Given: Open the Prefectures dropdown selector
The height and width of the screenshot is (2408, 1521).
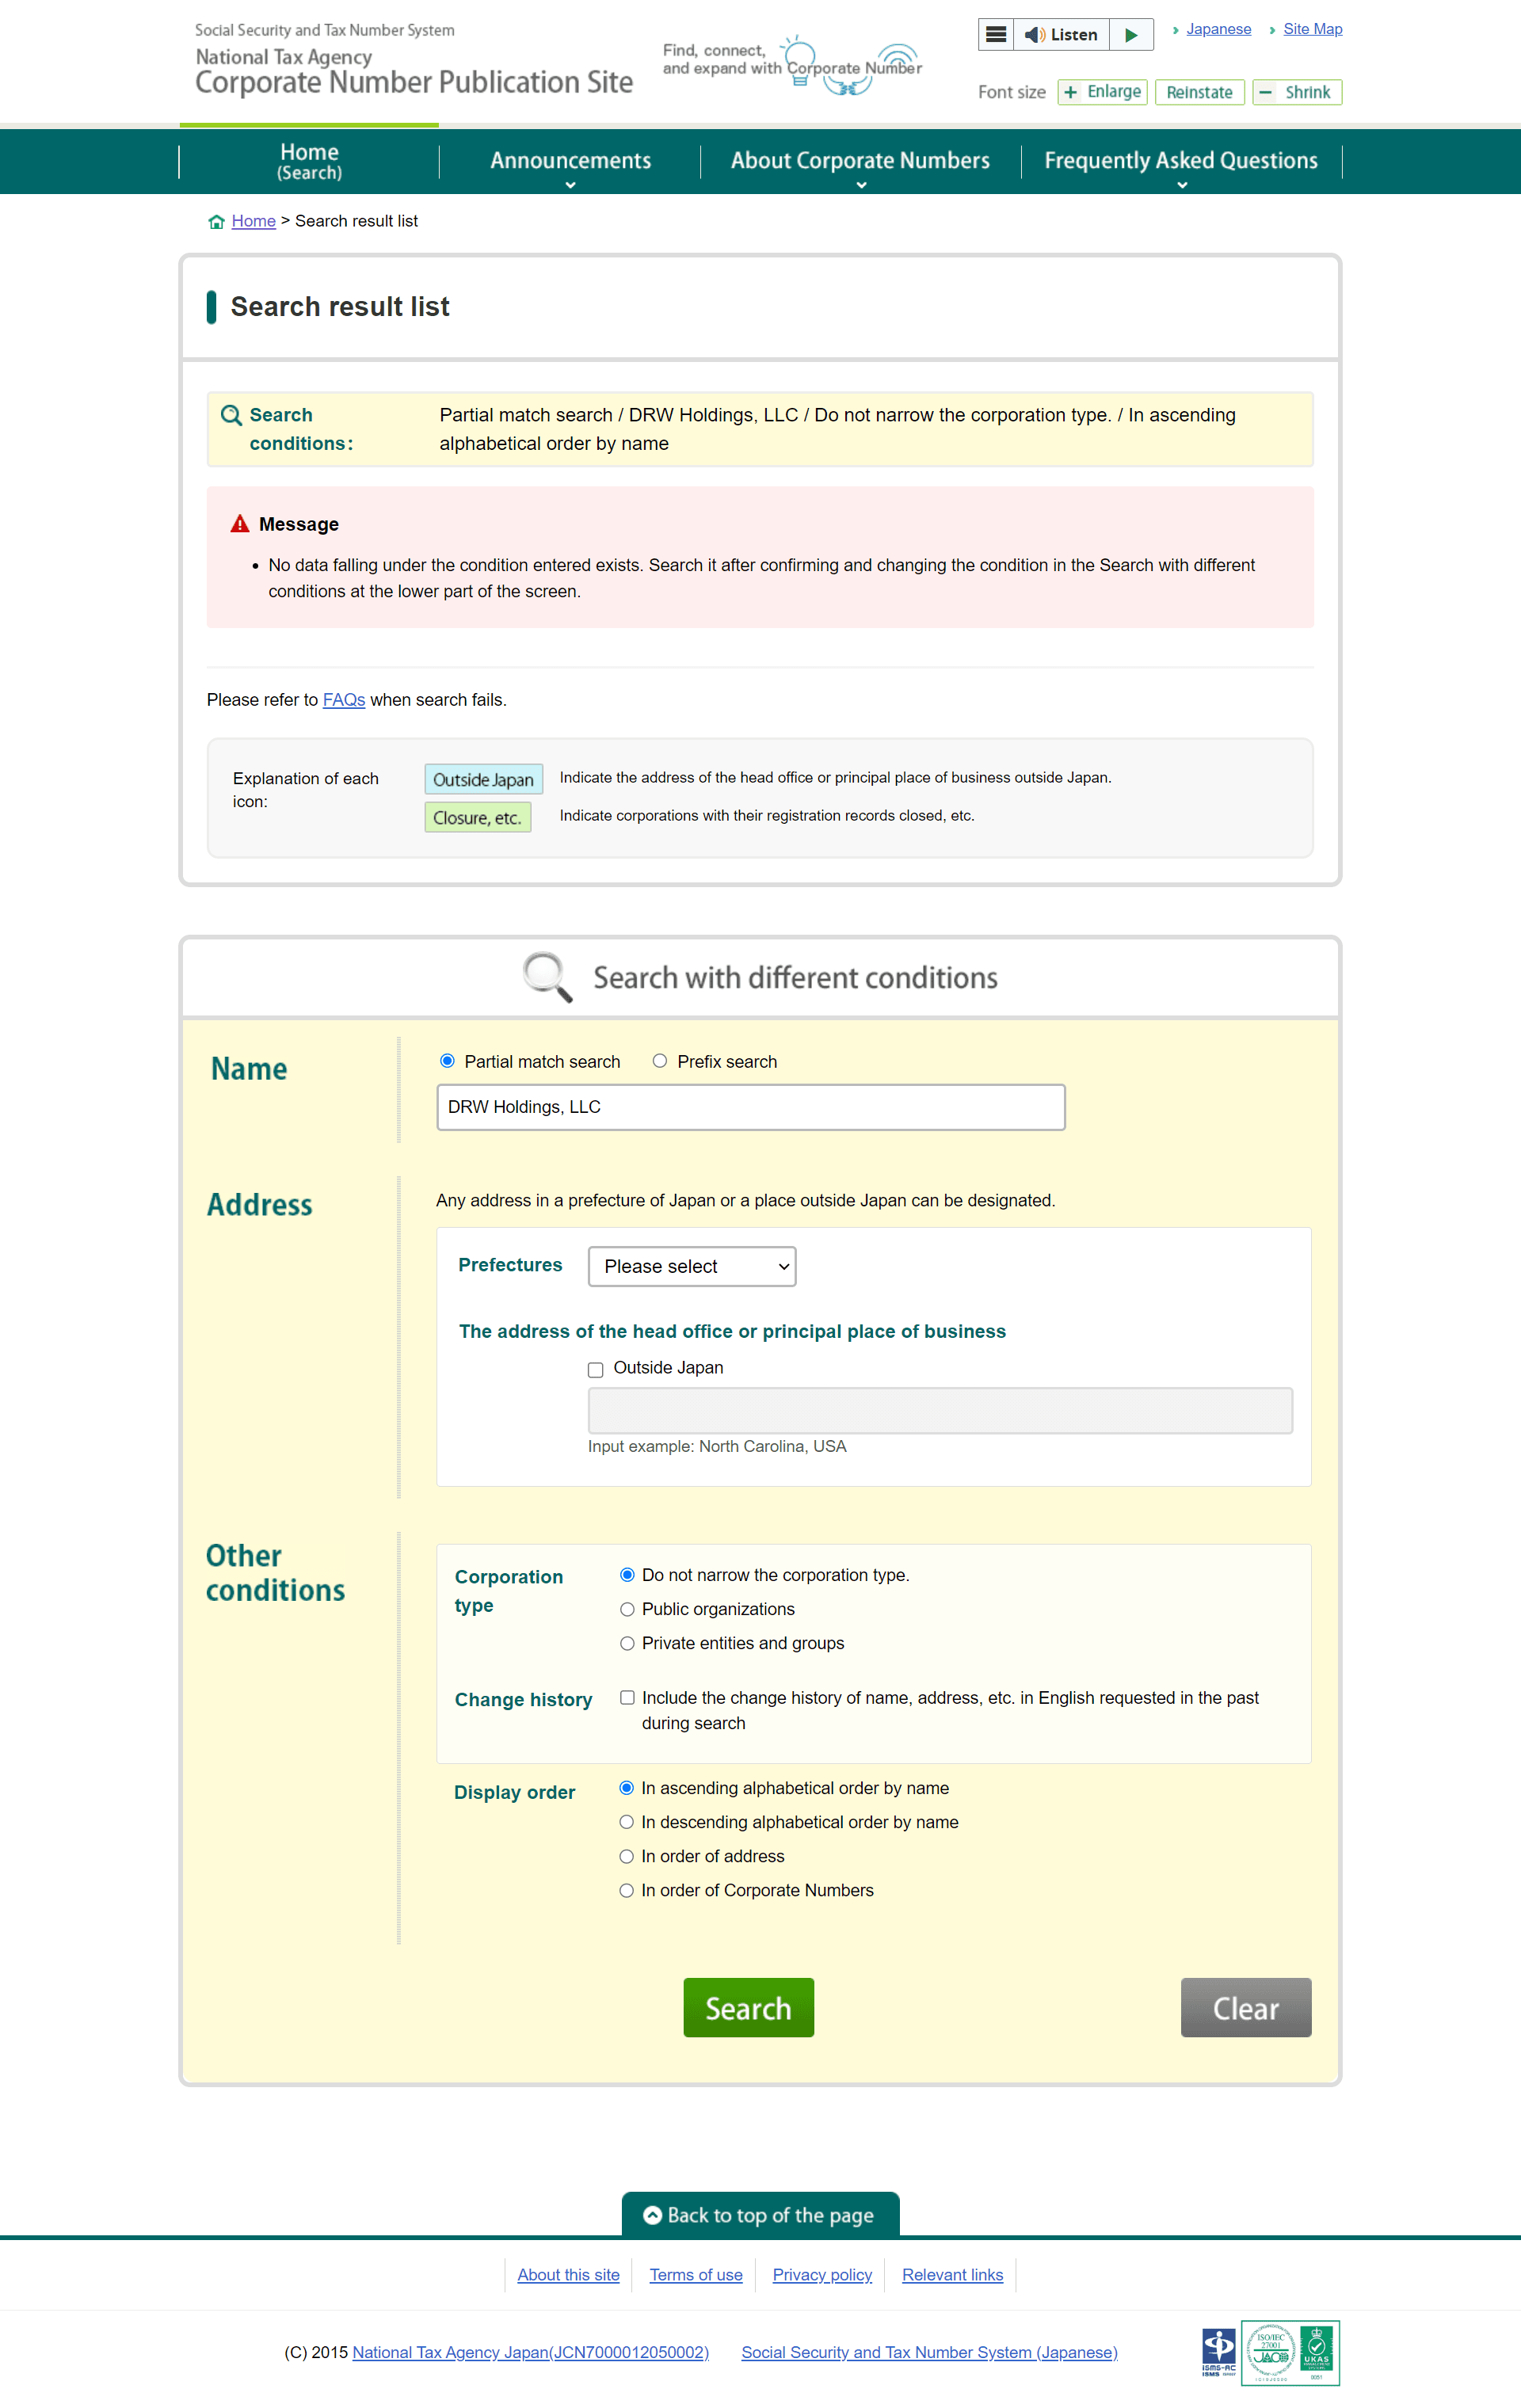Looking at the screenshot, I should coord(691,1266).
